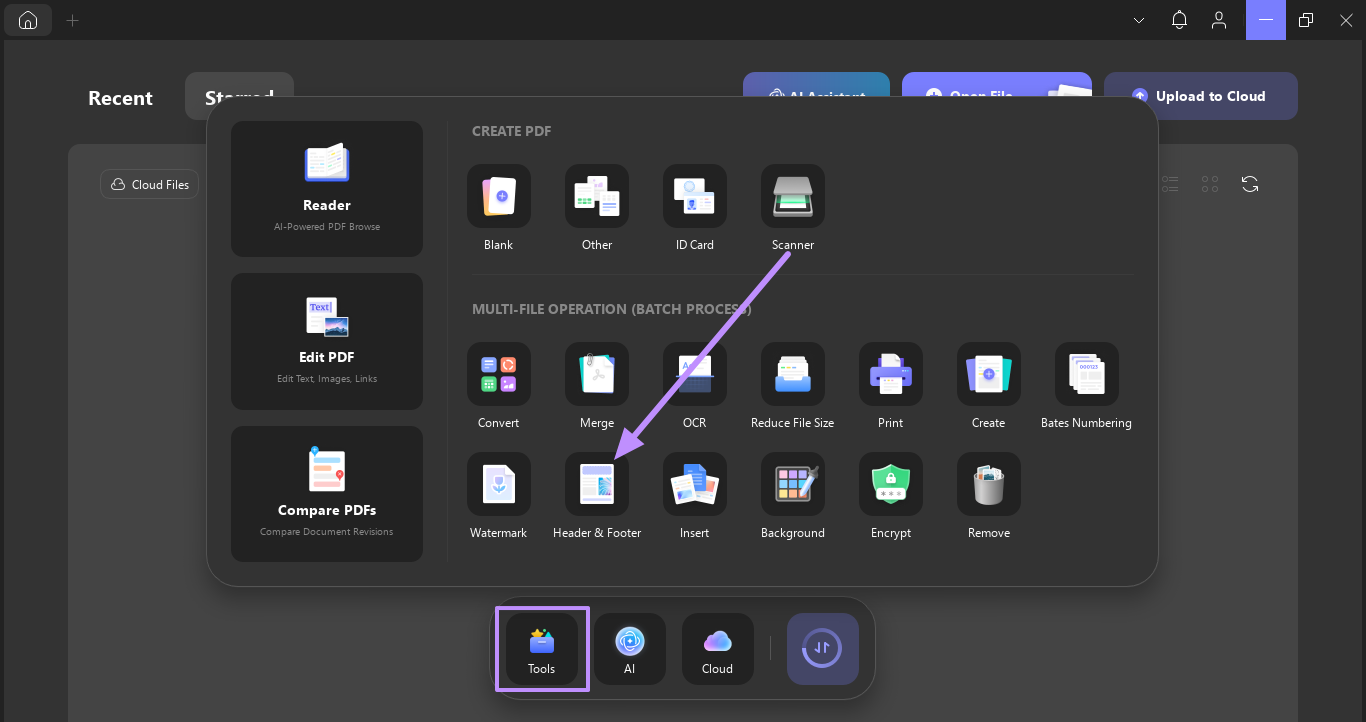This screenshot has width=1366, height=722.
Task: Refresh the cloud file list
Action: click(1250, 184)
